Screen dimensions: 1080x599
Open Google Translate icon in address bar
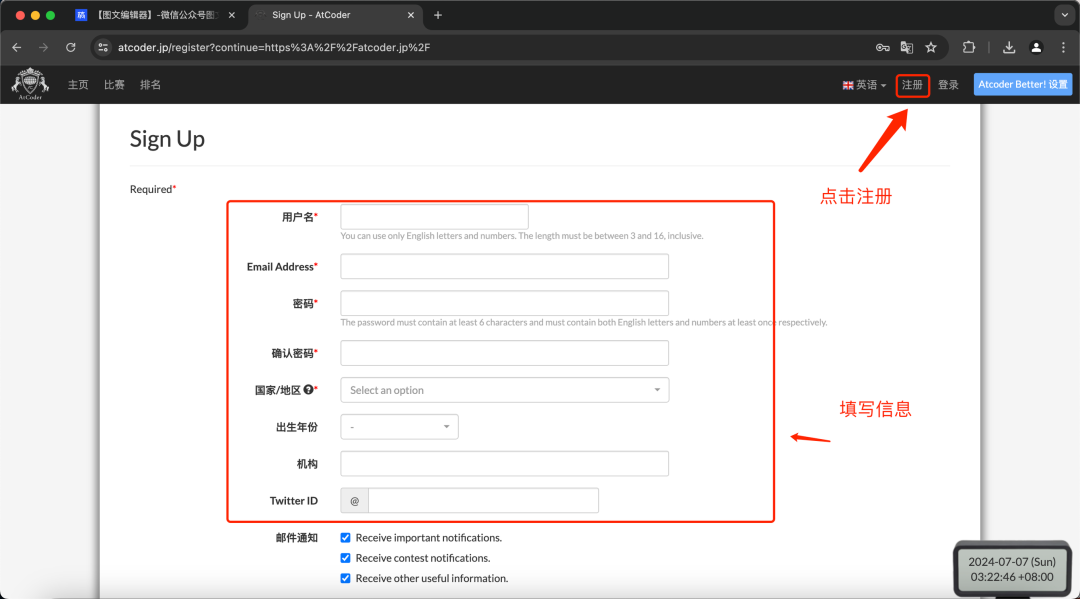coord(906,47)
